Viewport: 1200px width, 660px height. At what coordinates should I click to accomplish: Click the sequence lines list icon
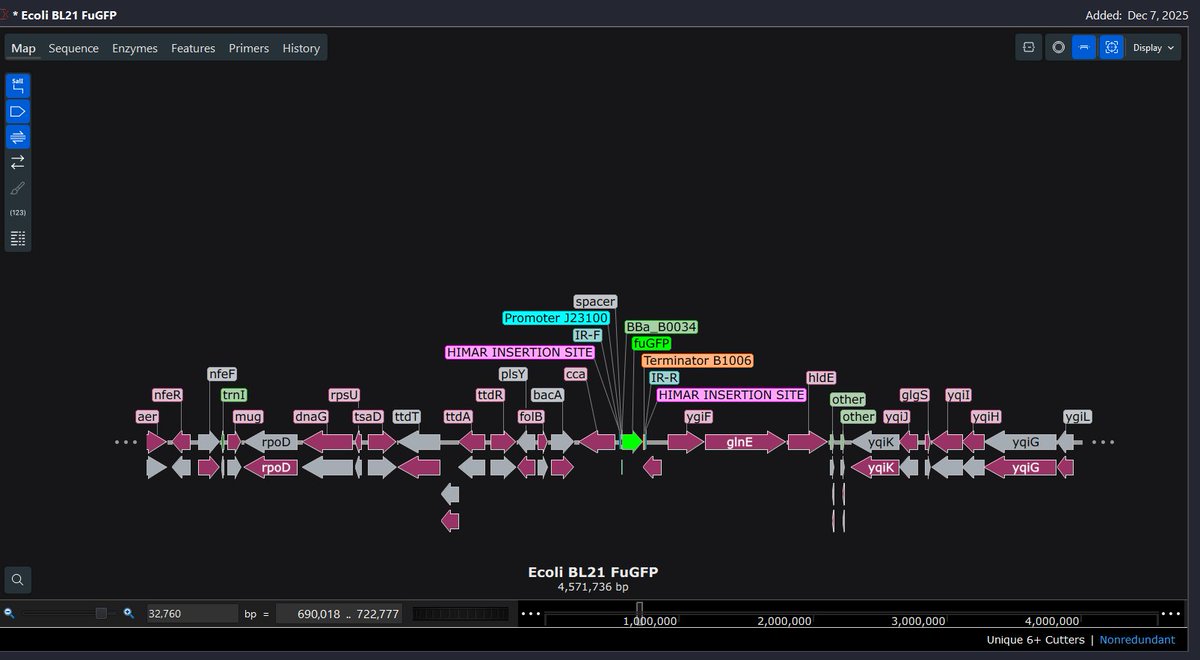pos(18,238)
